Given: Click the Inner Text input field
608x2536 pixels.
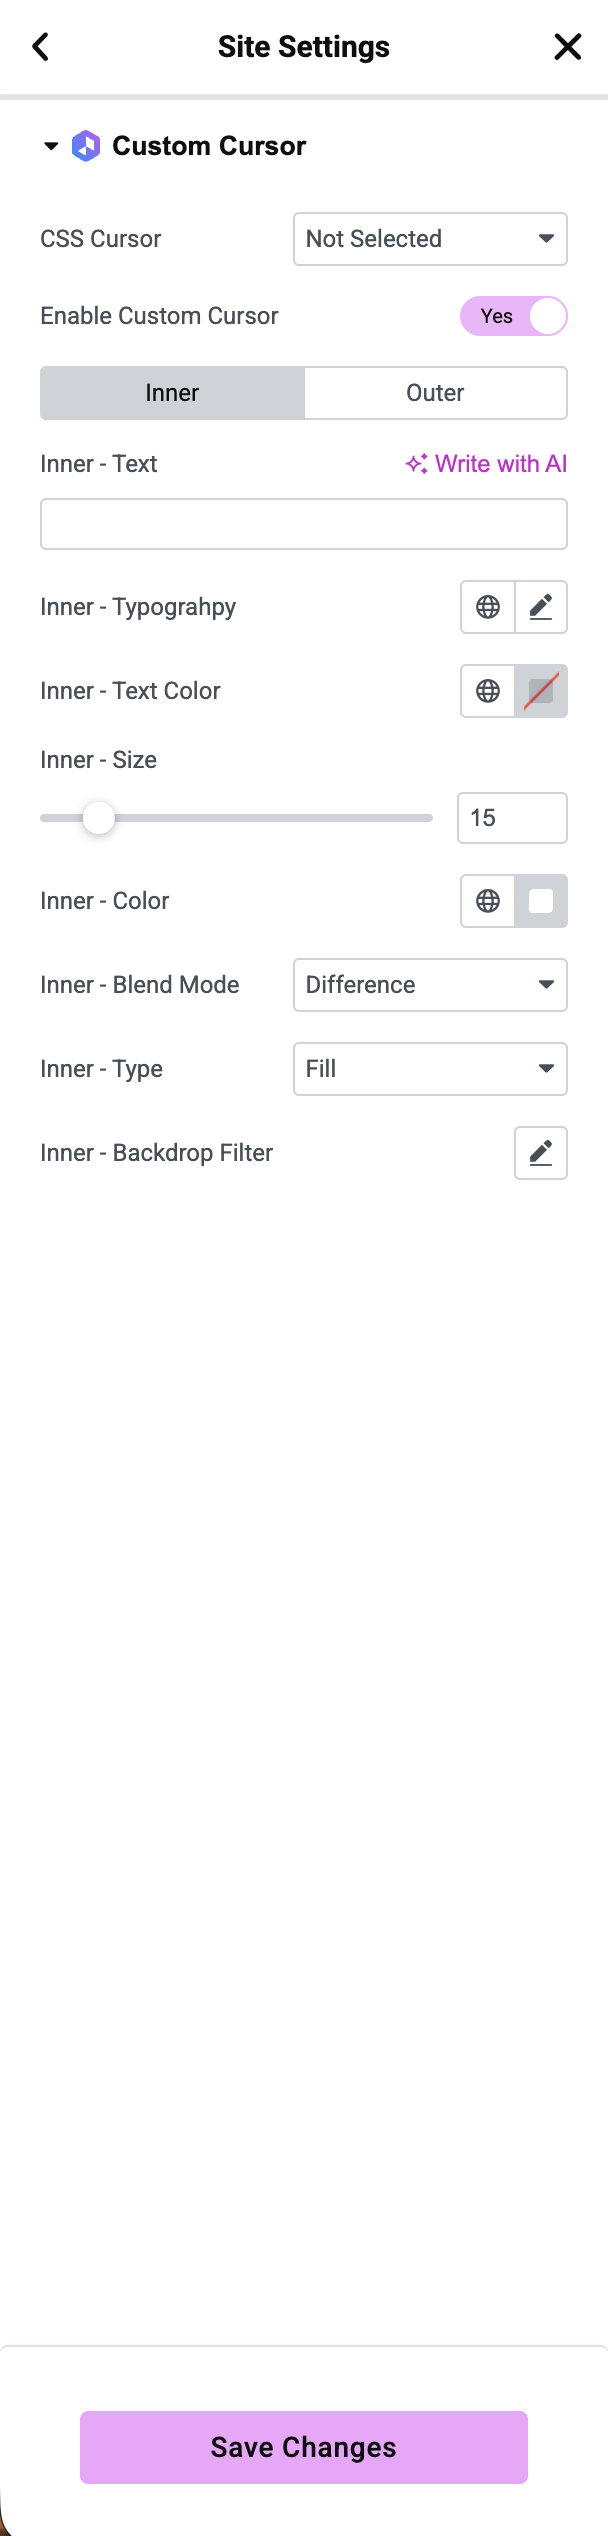Looking at the screenshot, I should (304, 524).
